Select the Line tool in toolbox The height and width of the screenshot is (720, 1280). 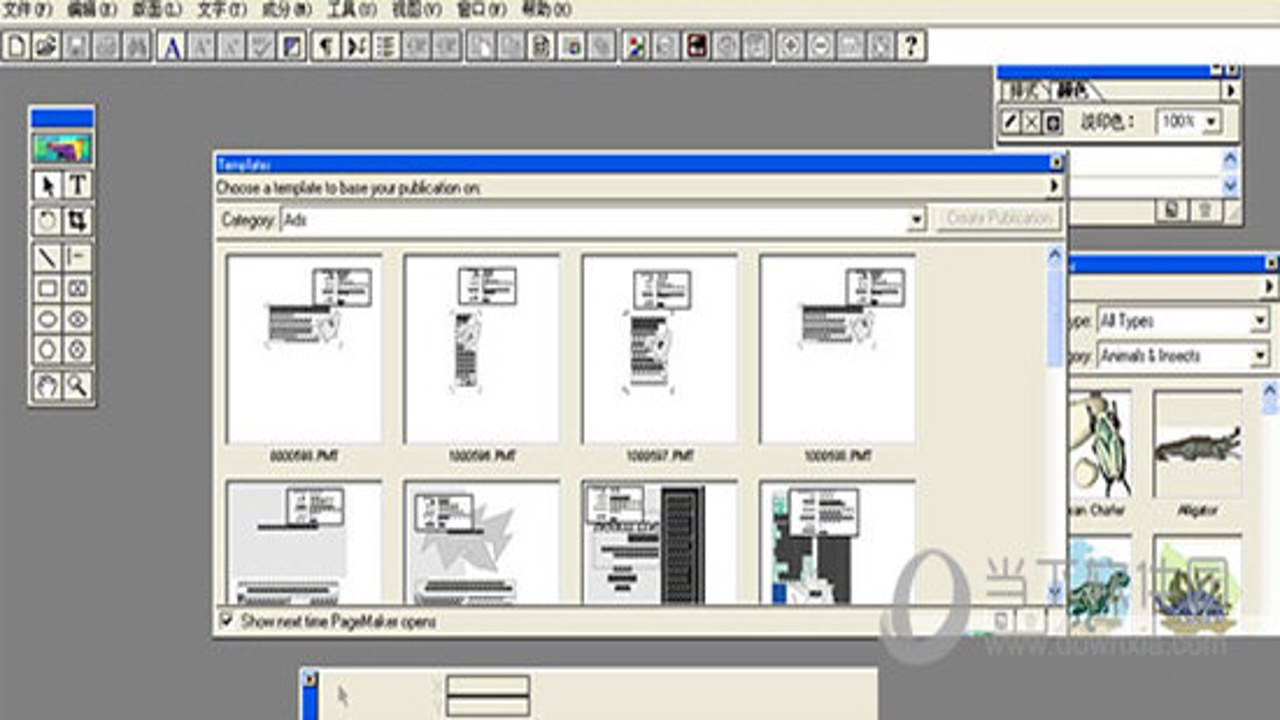point(47,257)
